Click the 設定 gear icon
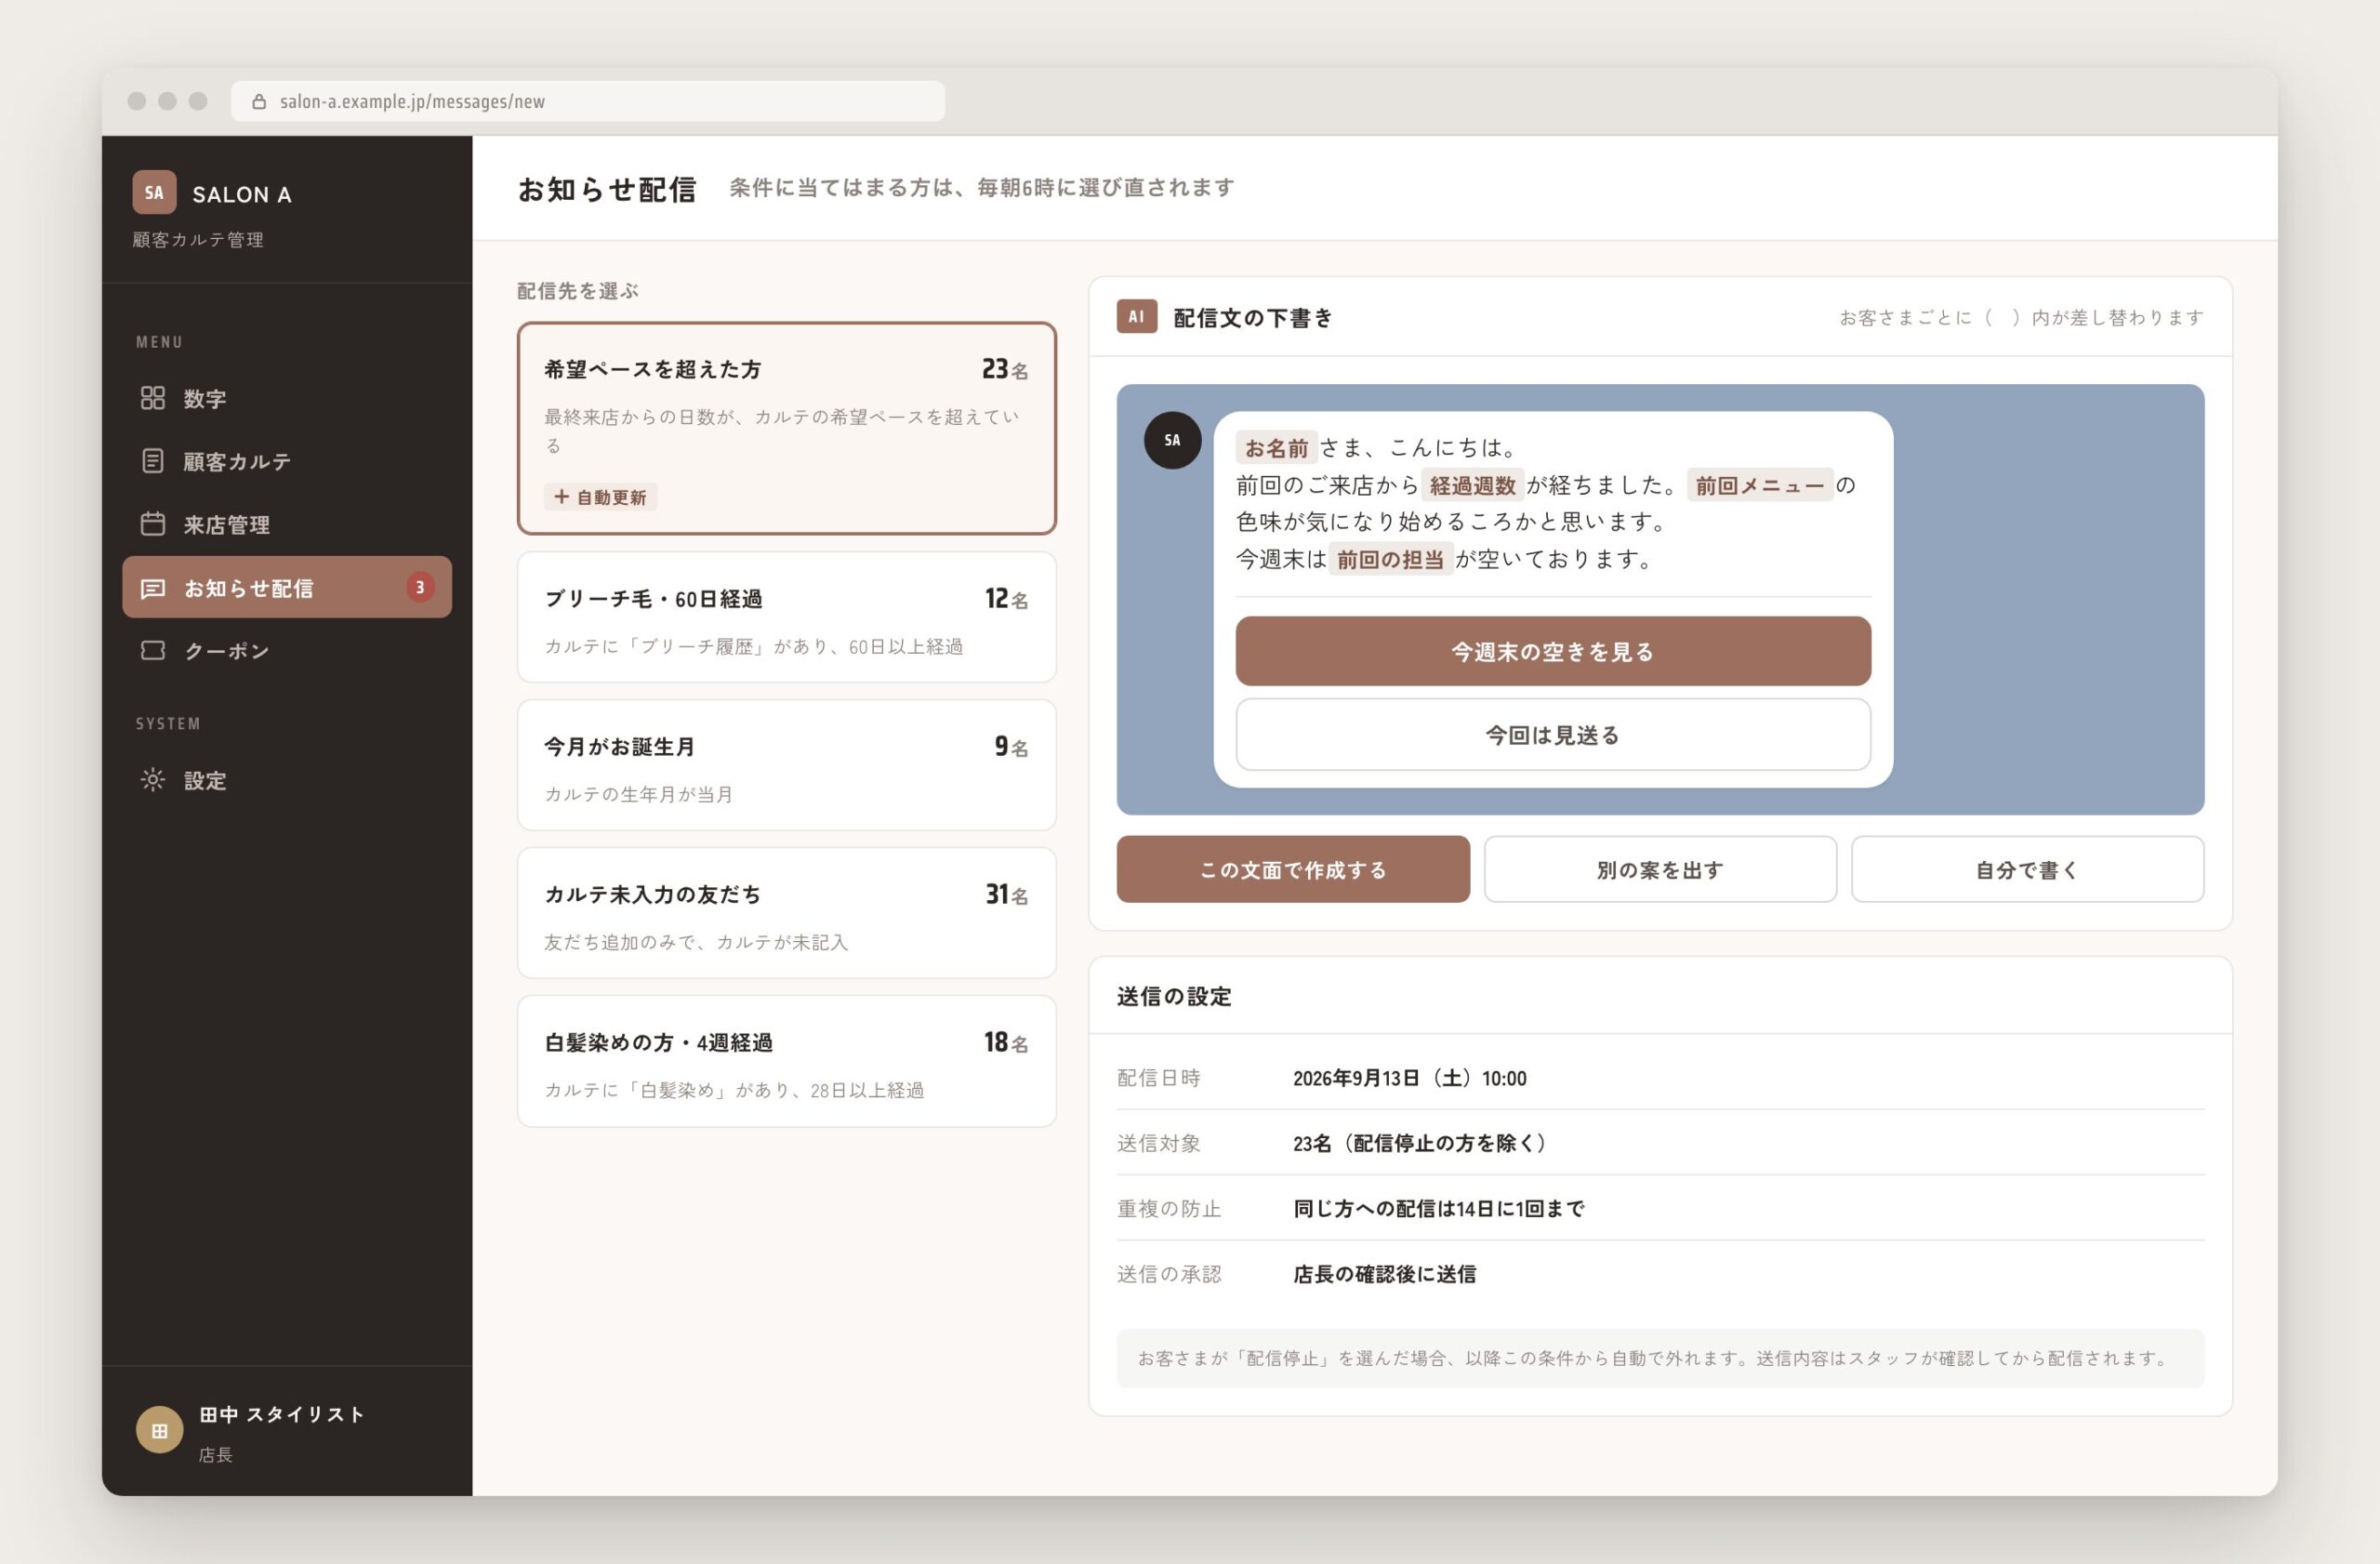 (152, 780)
